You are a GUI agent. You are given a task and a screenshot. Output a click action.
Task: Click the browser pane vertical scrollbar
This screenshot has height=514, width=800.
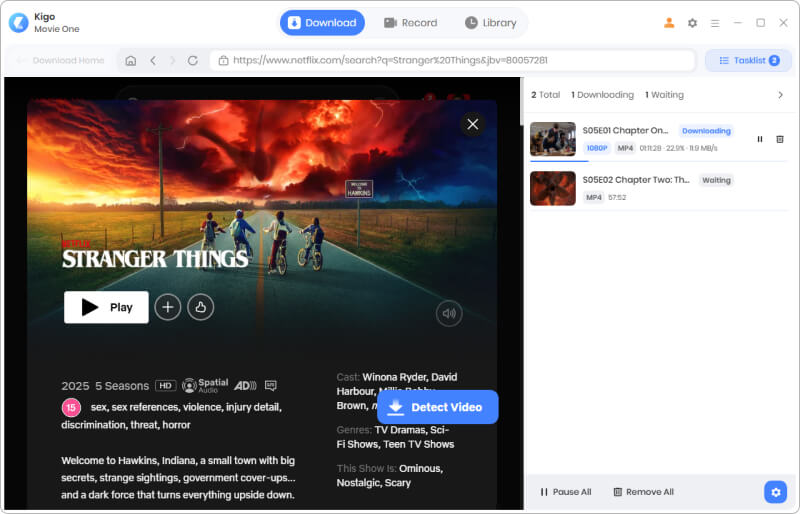[522, 101]
